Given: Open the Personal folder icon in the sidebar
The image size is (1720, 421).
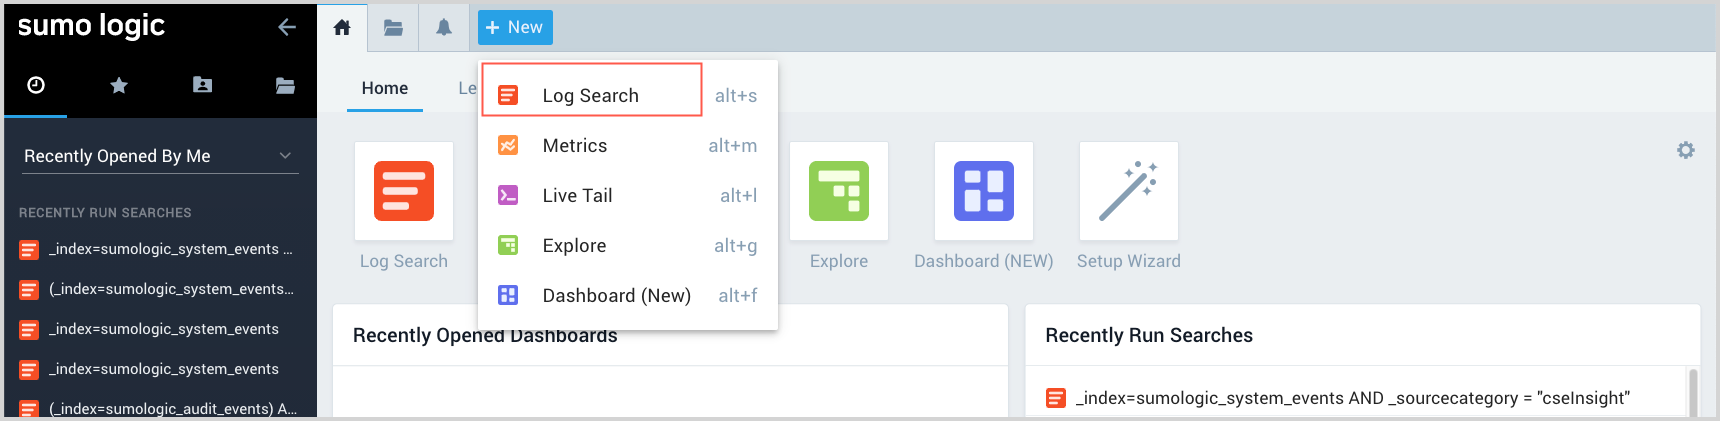Looking at the screenshot, I should (x=202, y=85).
